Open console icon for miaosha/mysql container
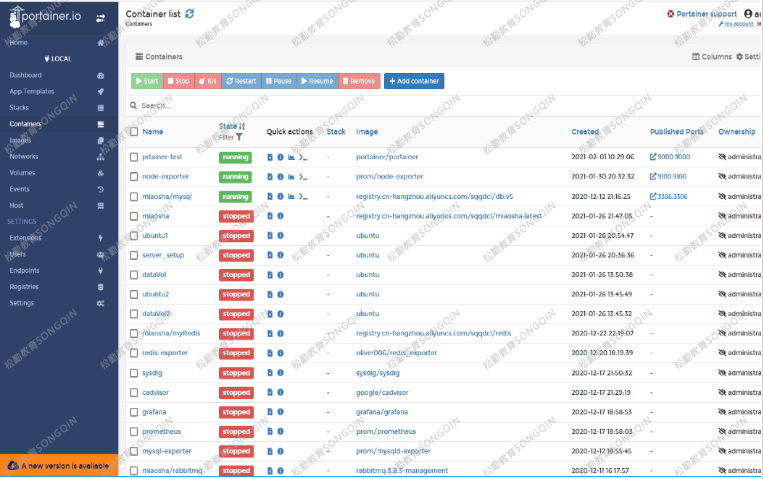This screenshot has width=763, height=479. pyautogui.click(x=303, y=197)
